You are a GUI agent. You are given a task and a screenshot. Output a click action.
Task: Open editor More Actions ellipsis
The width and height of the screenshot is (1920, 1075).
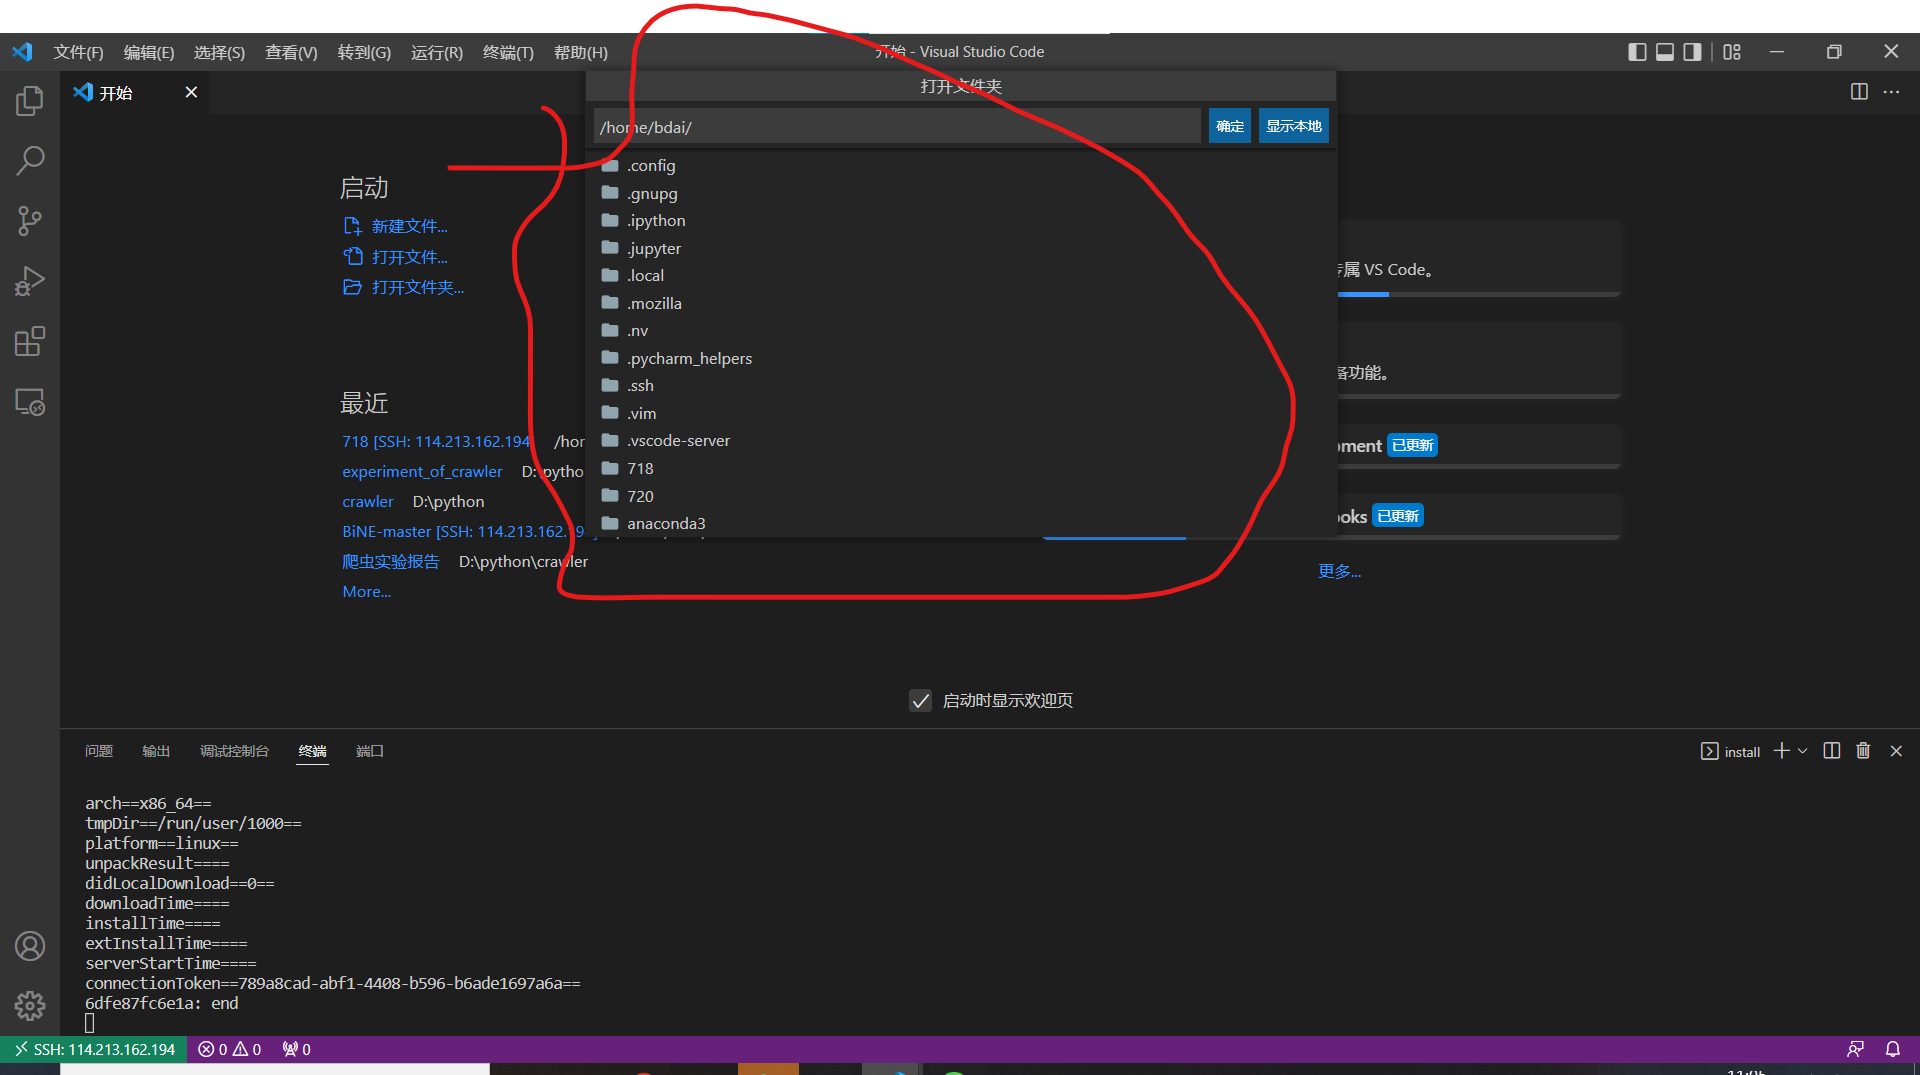1891,92
